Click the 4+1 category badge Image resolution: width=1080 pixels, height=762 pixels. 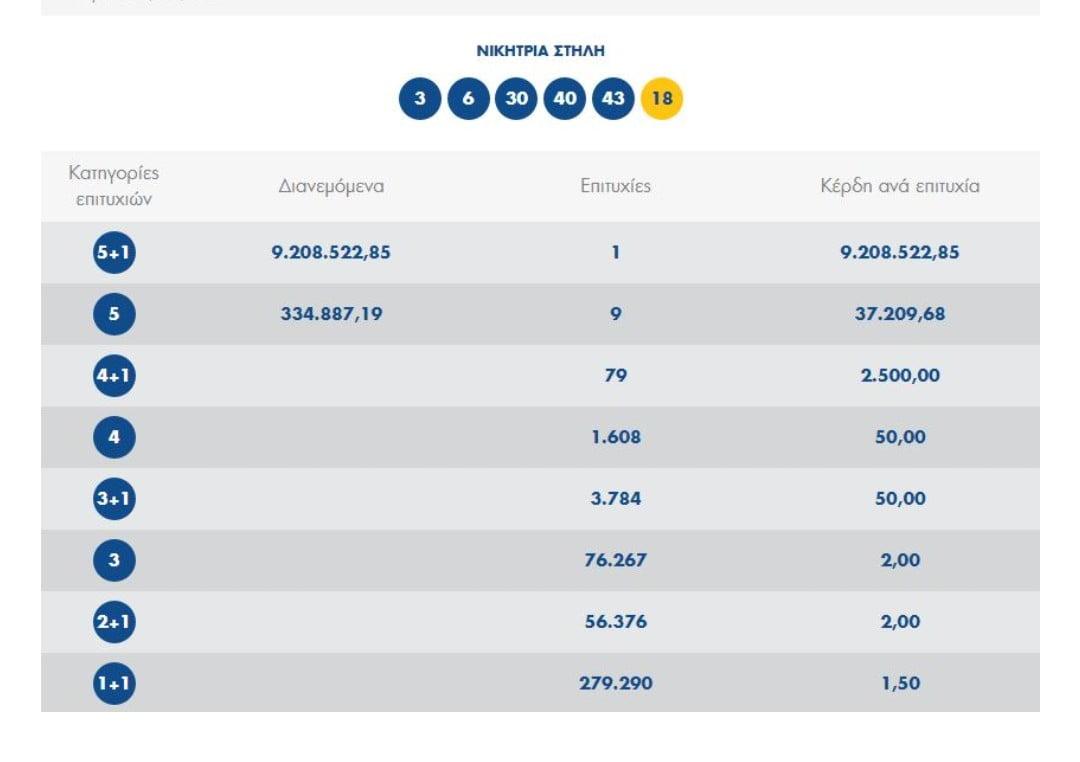(114, 376)
